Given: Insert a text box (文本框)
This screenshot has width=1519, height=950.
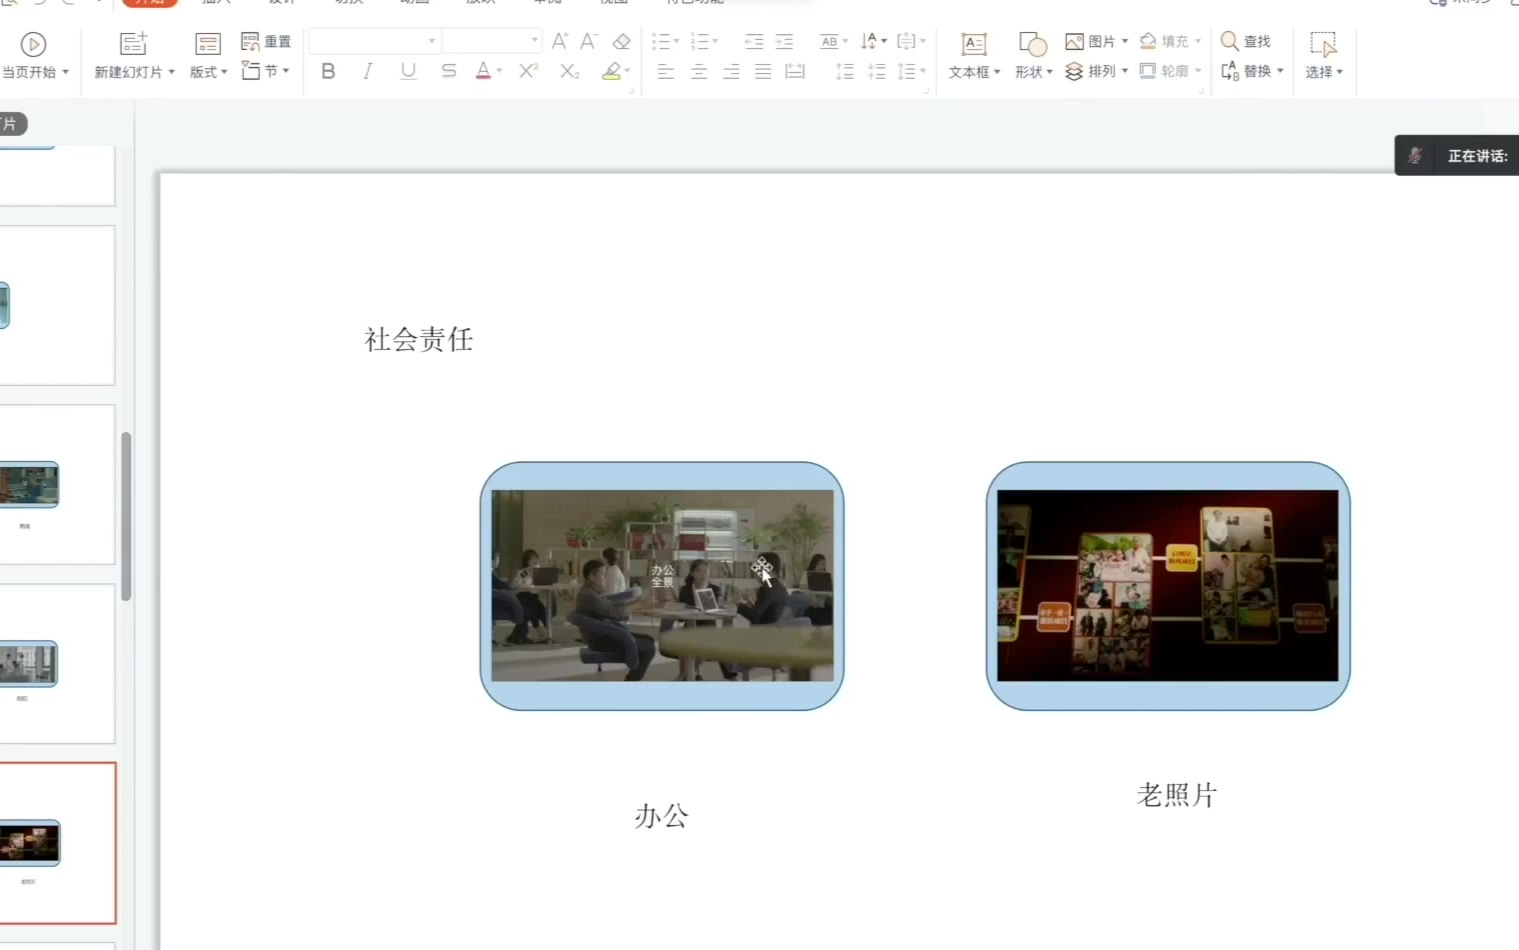Looking at the screenshot, I should click(x=973, y=55).
